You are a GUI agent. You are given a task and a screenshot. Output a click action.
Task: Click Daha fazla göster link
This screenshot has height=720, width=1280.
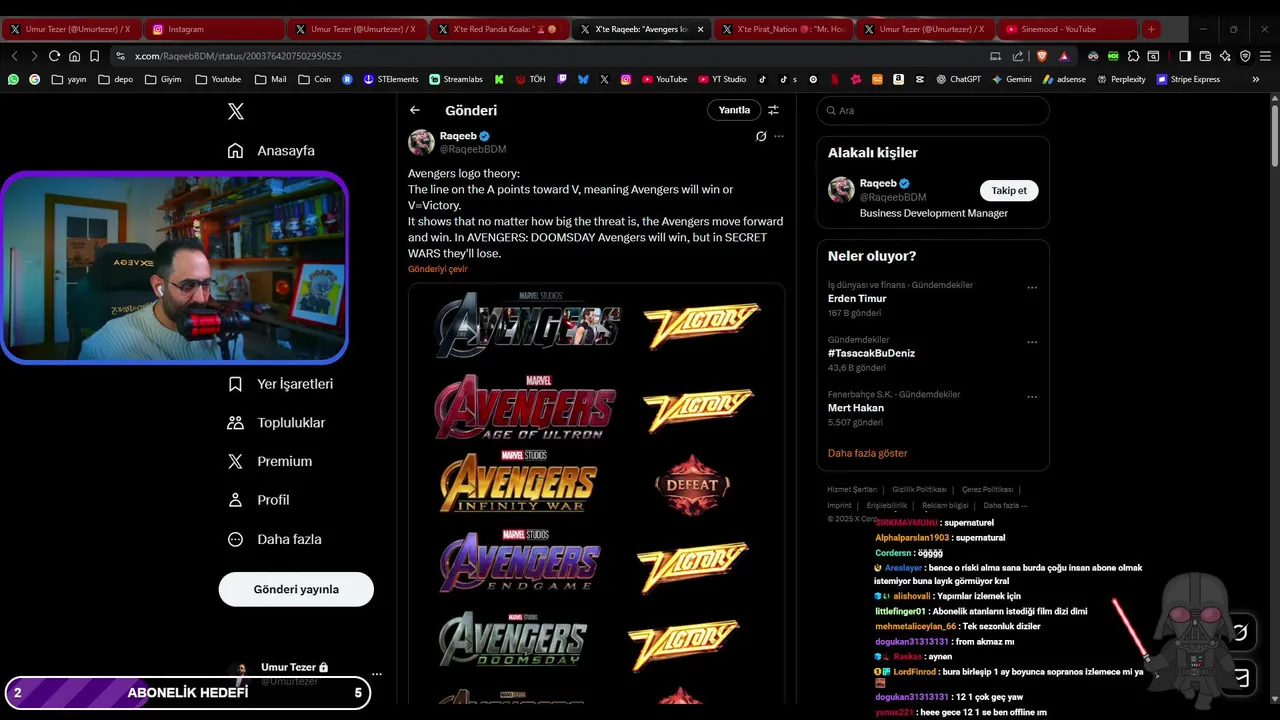[867, 453]
